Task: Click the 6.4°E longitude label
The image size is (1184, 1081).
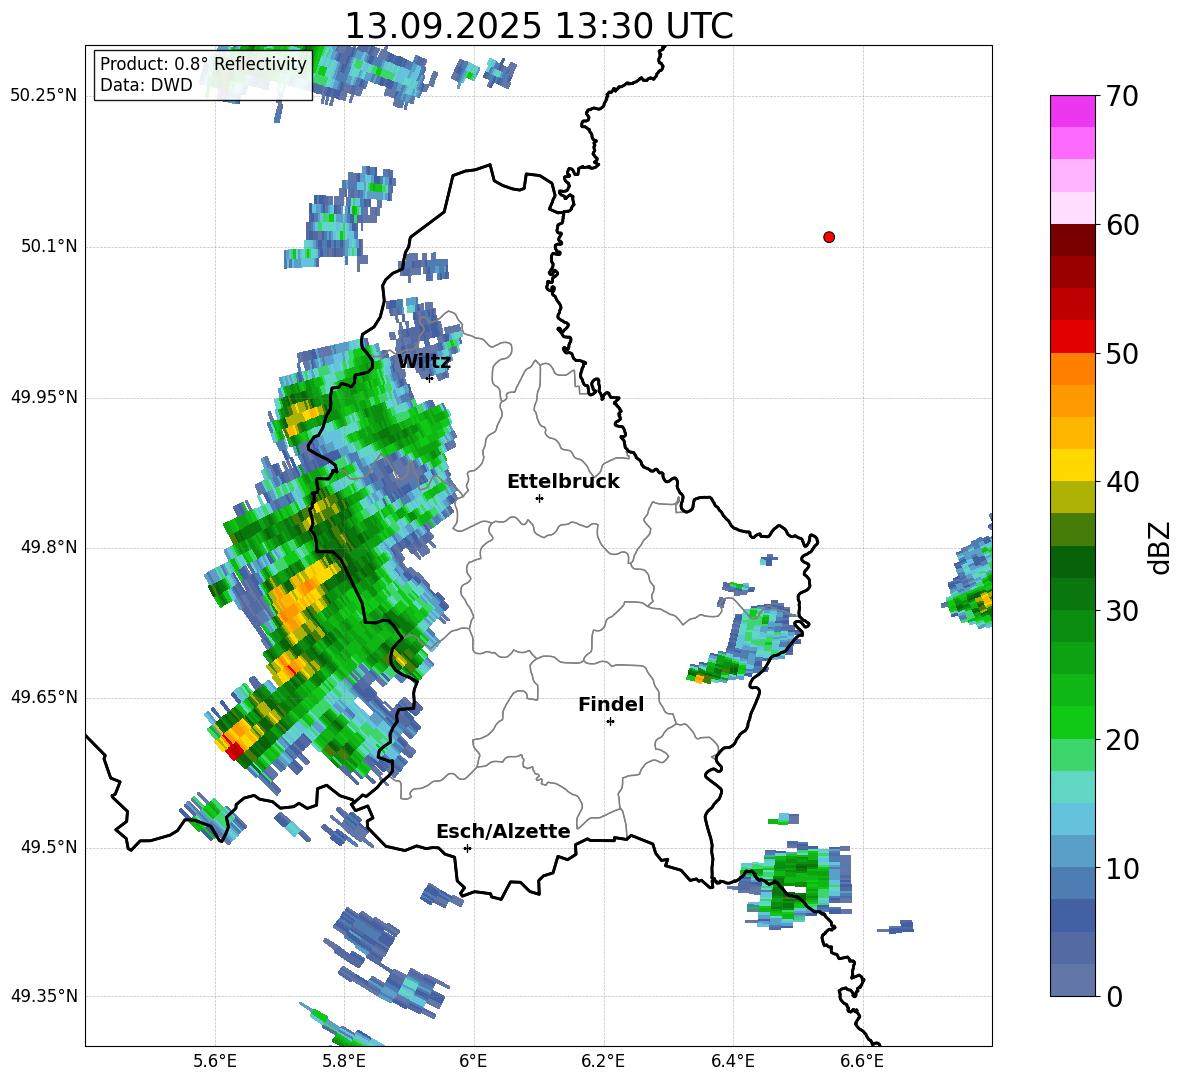Action: (732, 1061)
